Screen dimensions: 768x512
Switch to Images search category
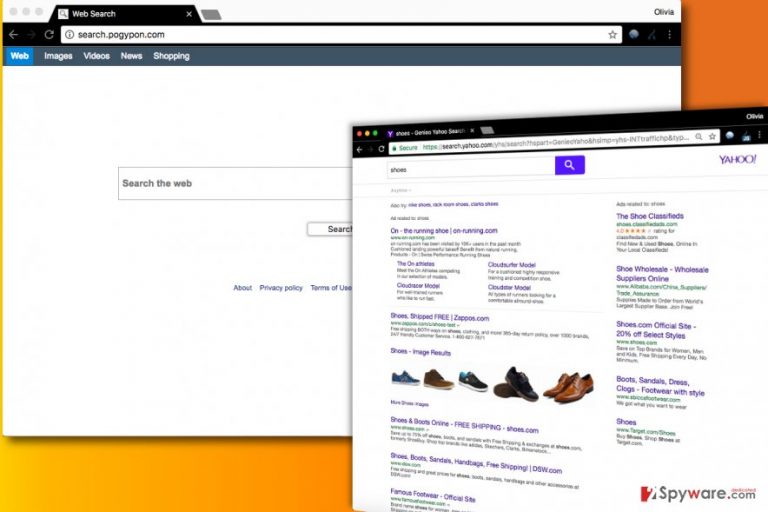coord(58,56)
